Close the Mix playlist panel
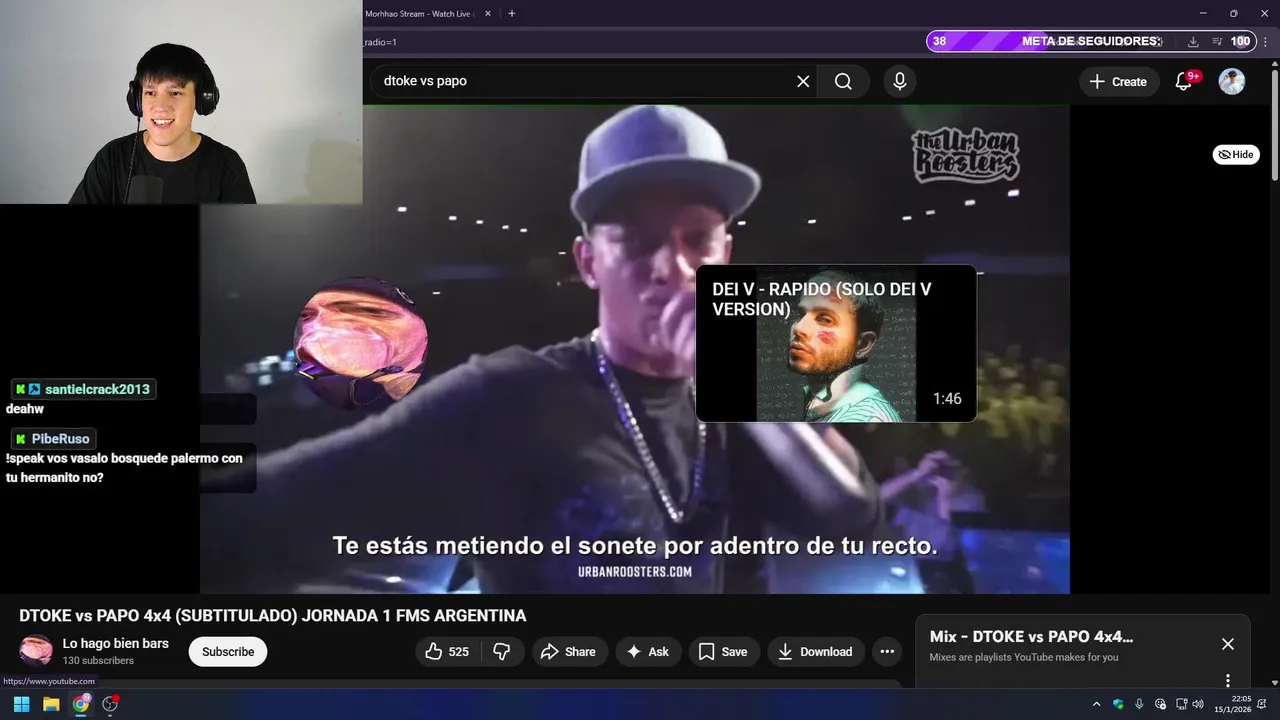Screen dimensions: 1280x720 pos(1228,644)
